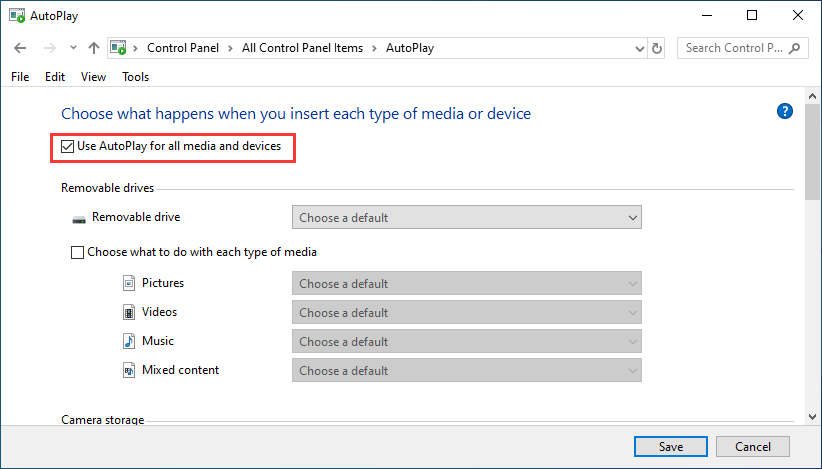Expand chevron after Control Panel breadcrumb
This screenshot has height=469, width=822.
[x=230, y=48]
